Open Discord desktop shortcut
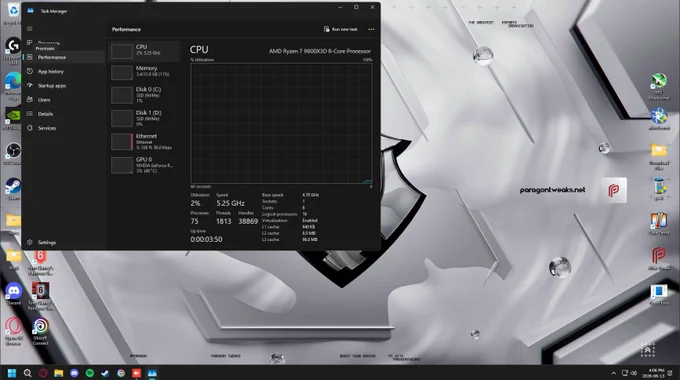This screenshot has width=680, height=380. click(x=13, y=294)
